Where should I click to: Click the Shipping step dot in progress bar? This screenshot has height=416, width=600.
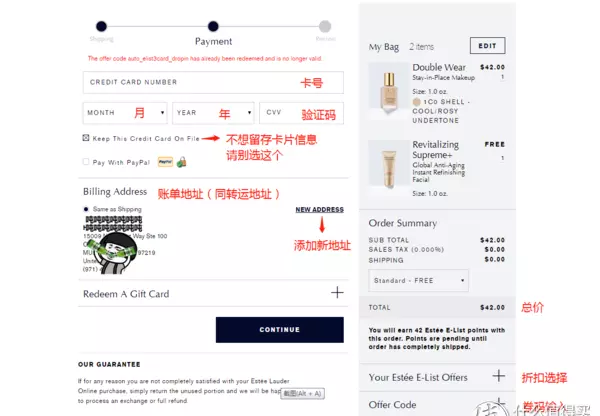click(x=101, y=26)
